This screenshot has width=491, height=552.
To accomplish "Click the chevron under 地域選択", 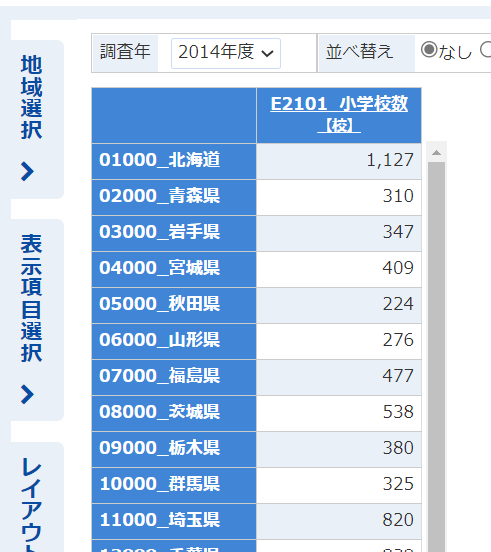I will (x=27, y=171).
